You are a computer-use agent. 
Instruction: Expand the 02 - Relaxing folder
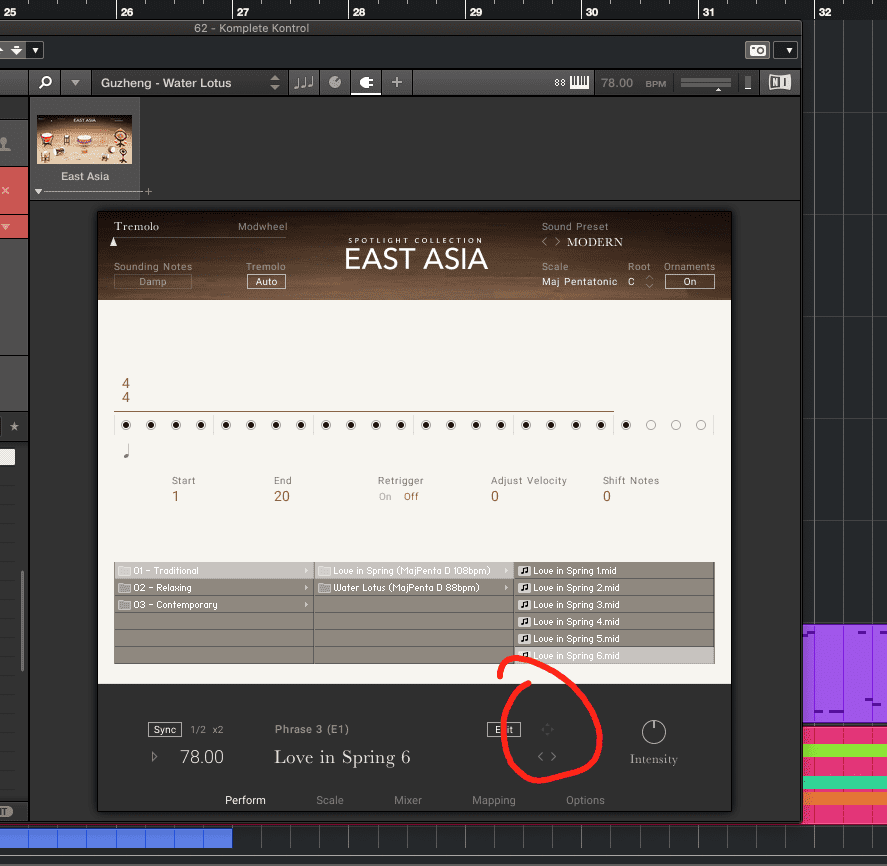point(214,588)
